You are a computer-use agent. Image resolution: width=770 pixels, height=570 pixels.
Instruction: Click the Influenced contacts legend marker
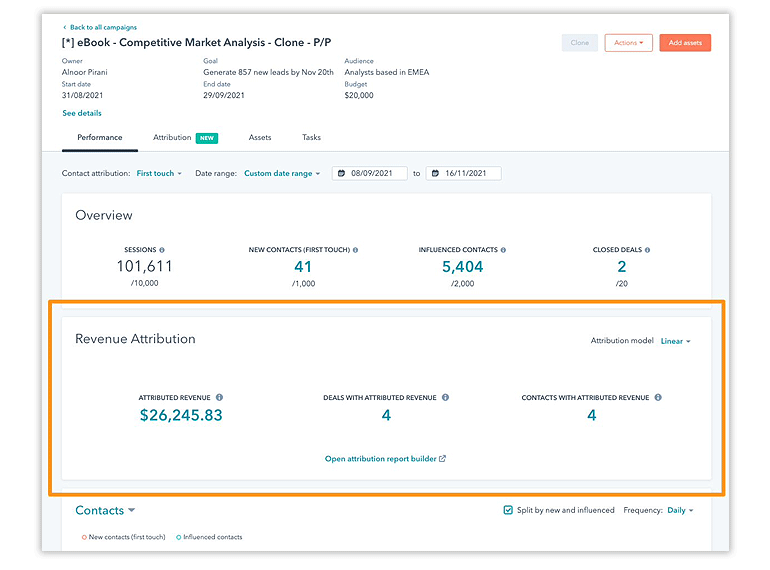coord(179,537)
